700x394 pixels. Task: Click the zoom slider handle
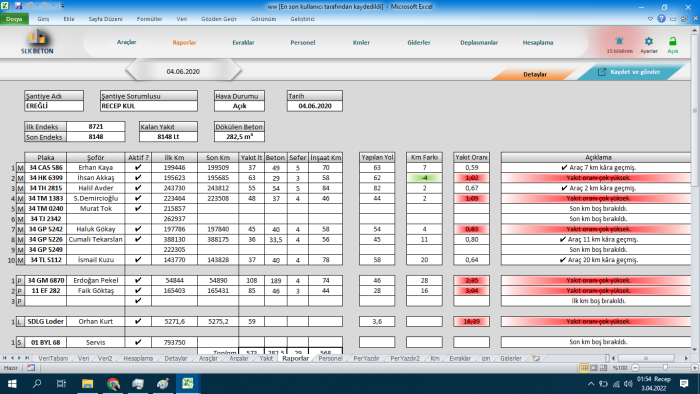[x=665, y=368]
